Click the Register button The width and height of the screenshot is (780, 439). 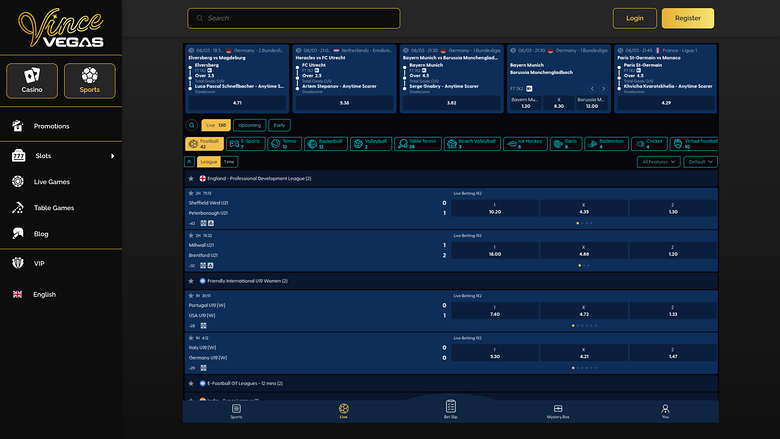(x=688, y=18)
